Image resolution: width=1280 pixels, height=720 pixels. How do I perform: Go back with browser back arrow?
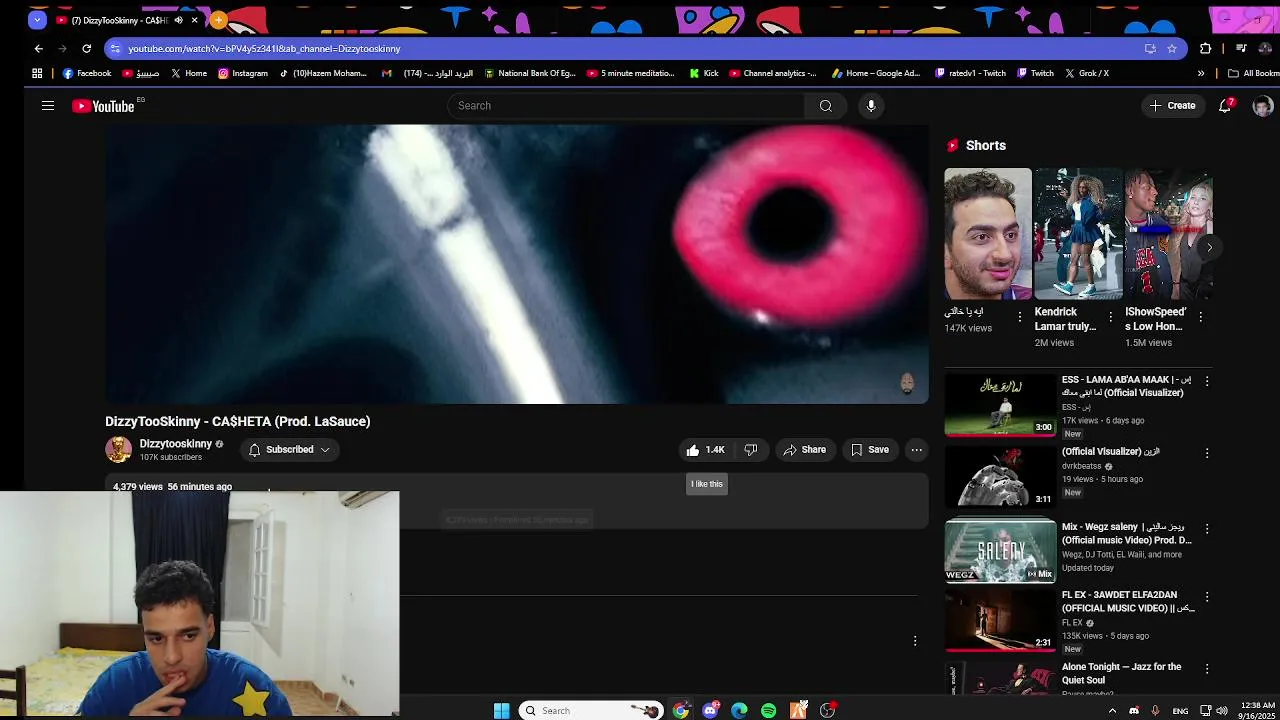tap(38, 48)
